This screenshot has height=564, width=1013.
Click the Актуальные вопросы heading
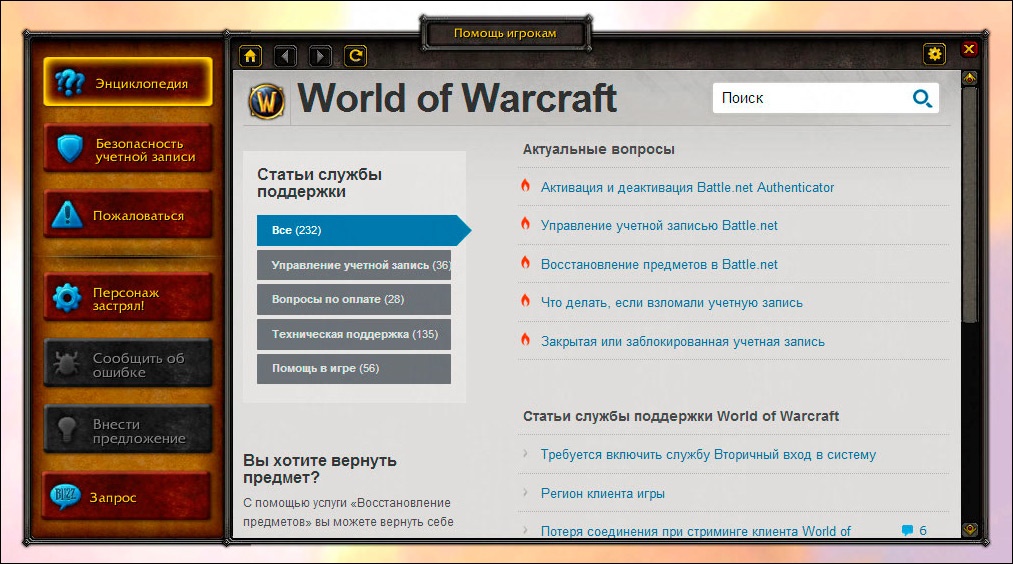click(599, 149)
